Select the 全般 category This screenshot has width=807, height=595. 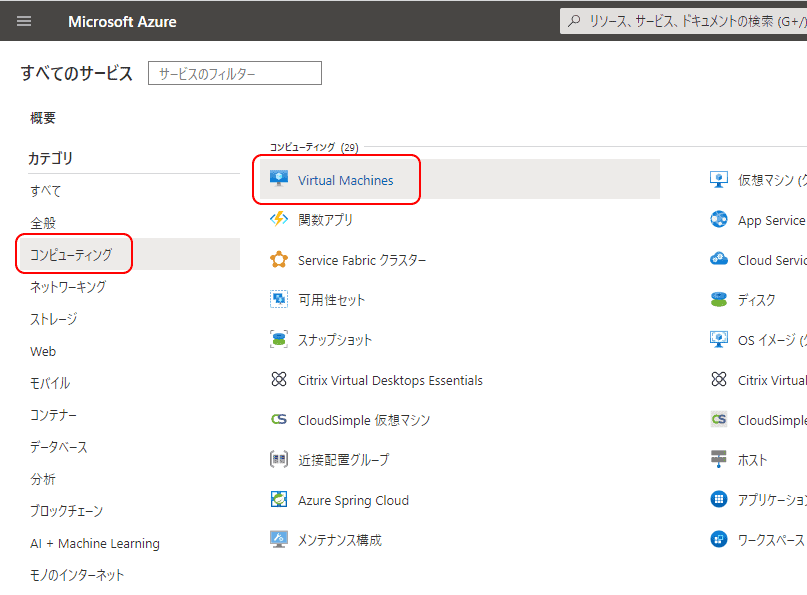[43, 223]
